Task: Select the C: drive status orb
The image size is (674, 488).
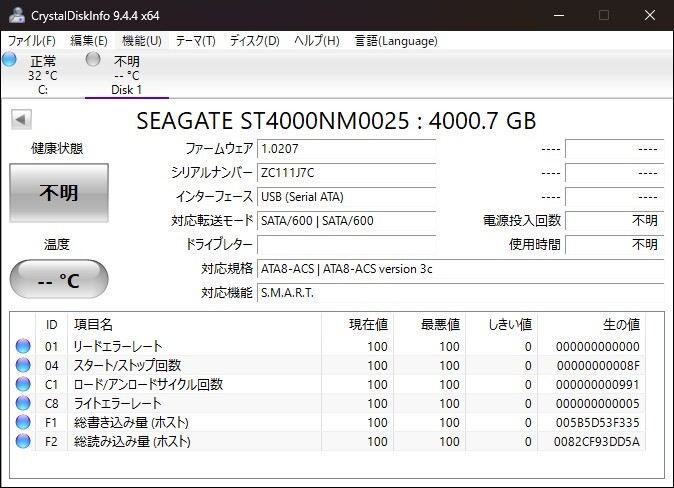Action: [x=10, y=60]
